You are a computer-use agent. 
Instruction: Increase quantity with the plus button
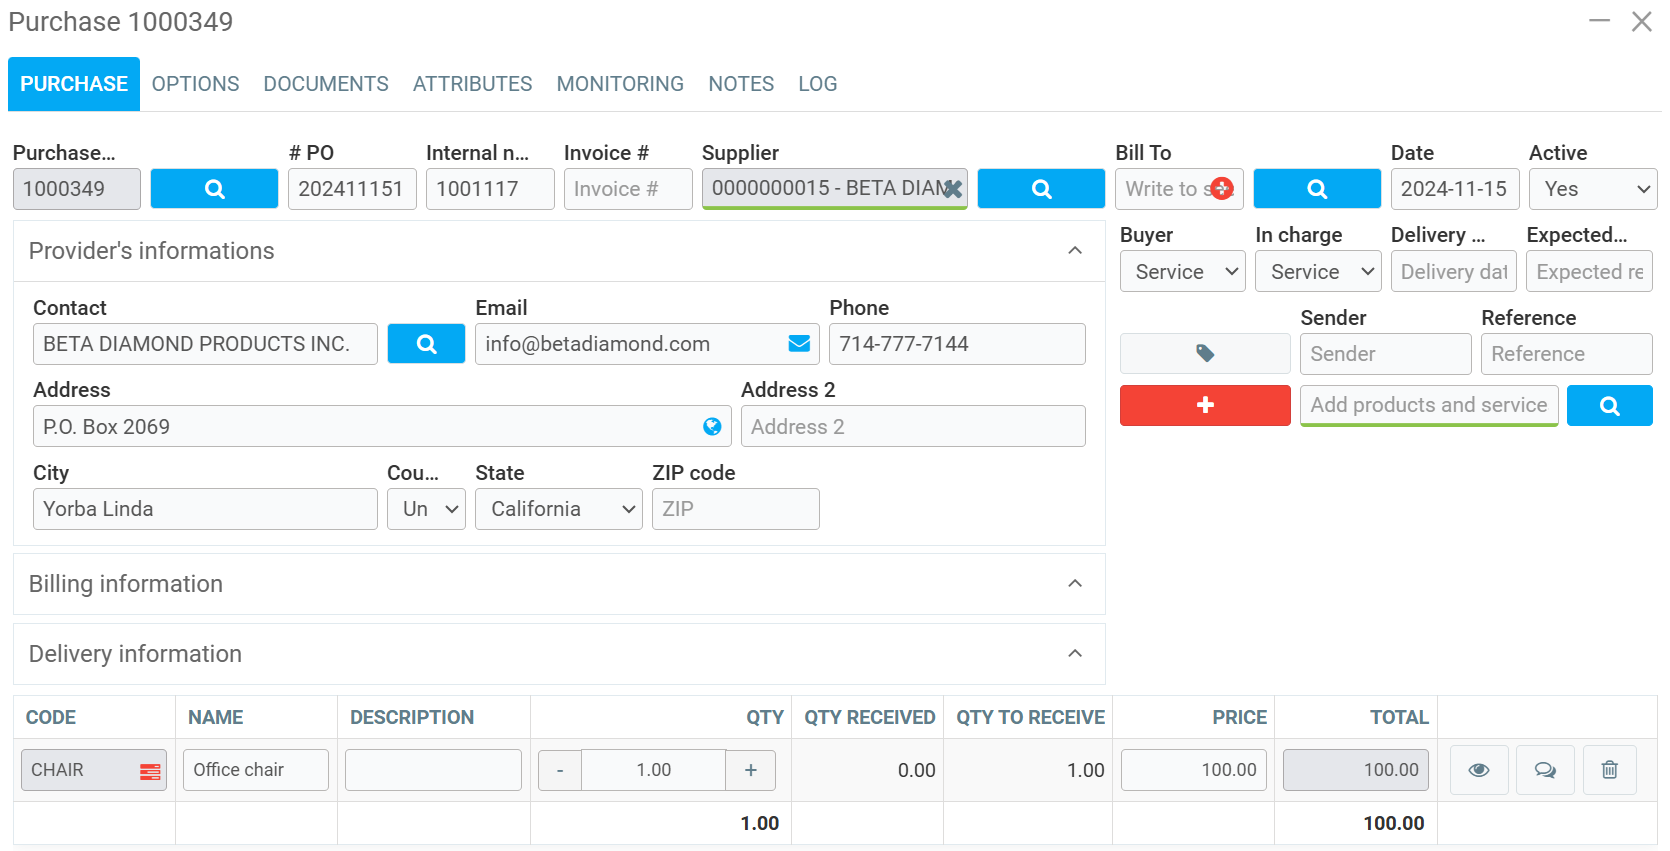coord(750,770)
